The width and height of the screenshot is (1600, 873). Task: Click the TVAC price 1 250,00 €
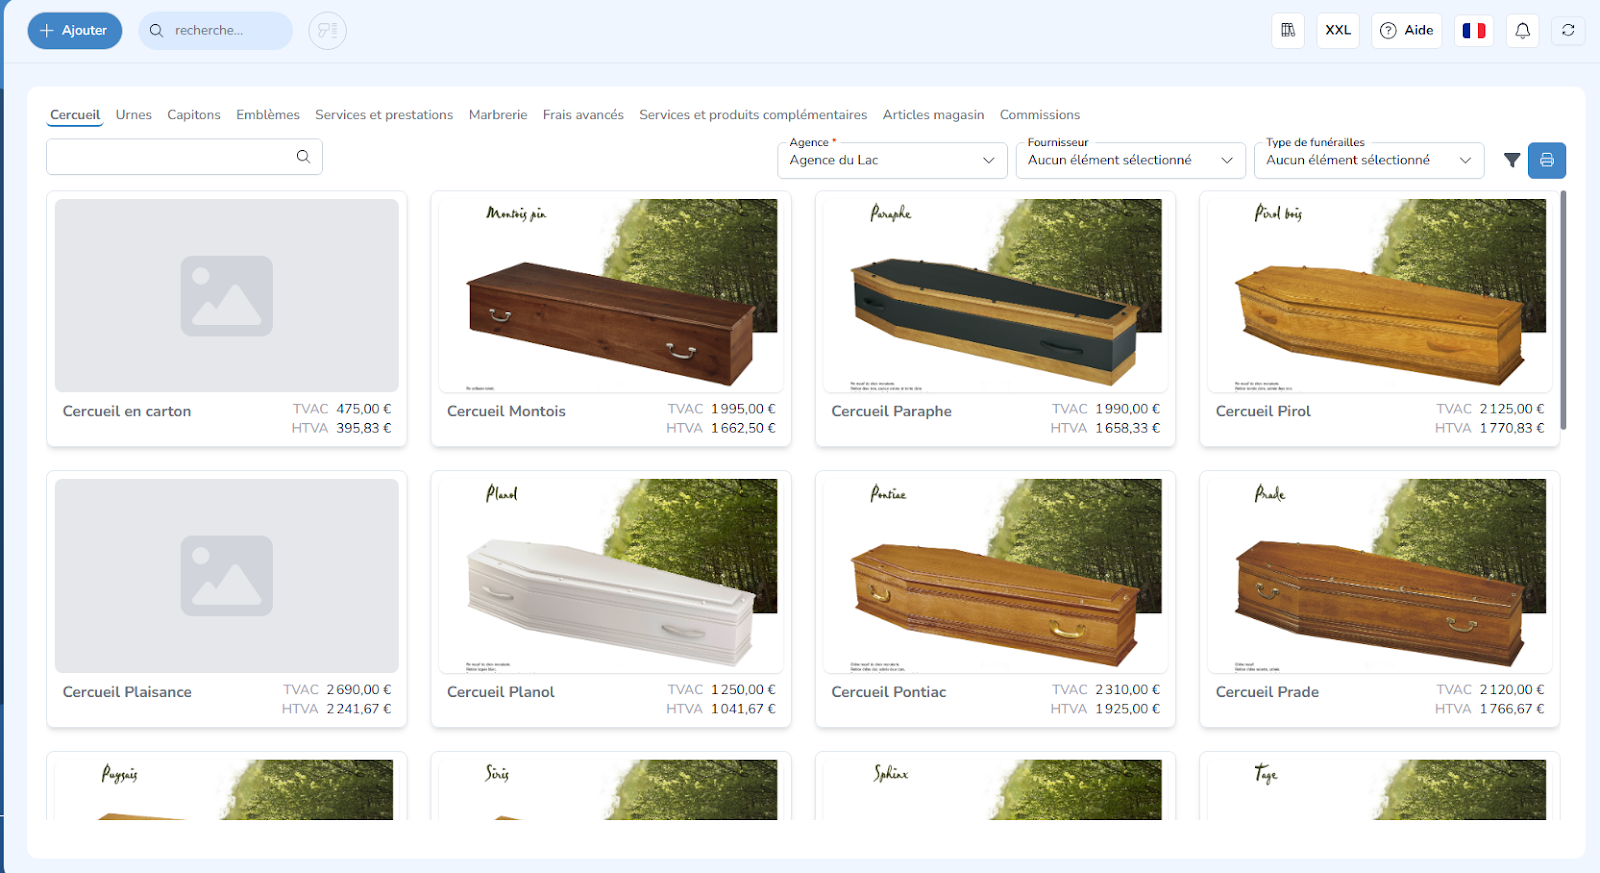(744, 690)
